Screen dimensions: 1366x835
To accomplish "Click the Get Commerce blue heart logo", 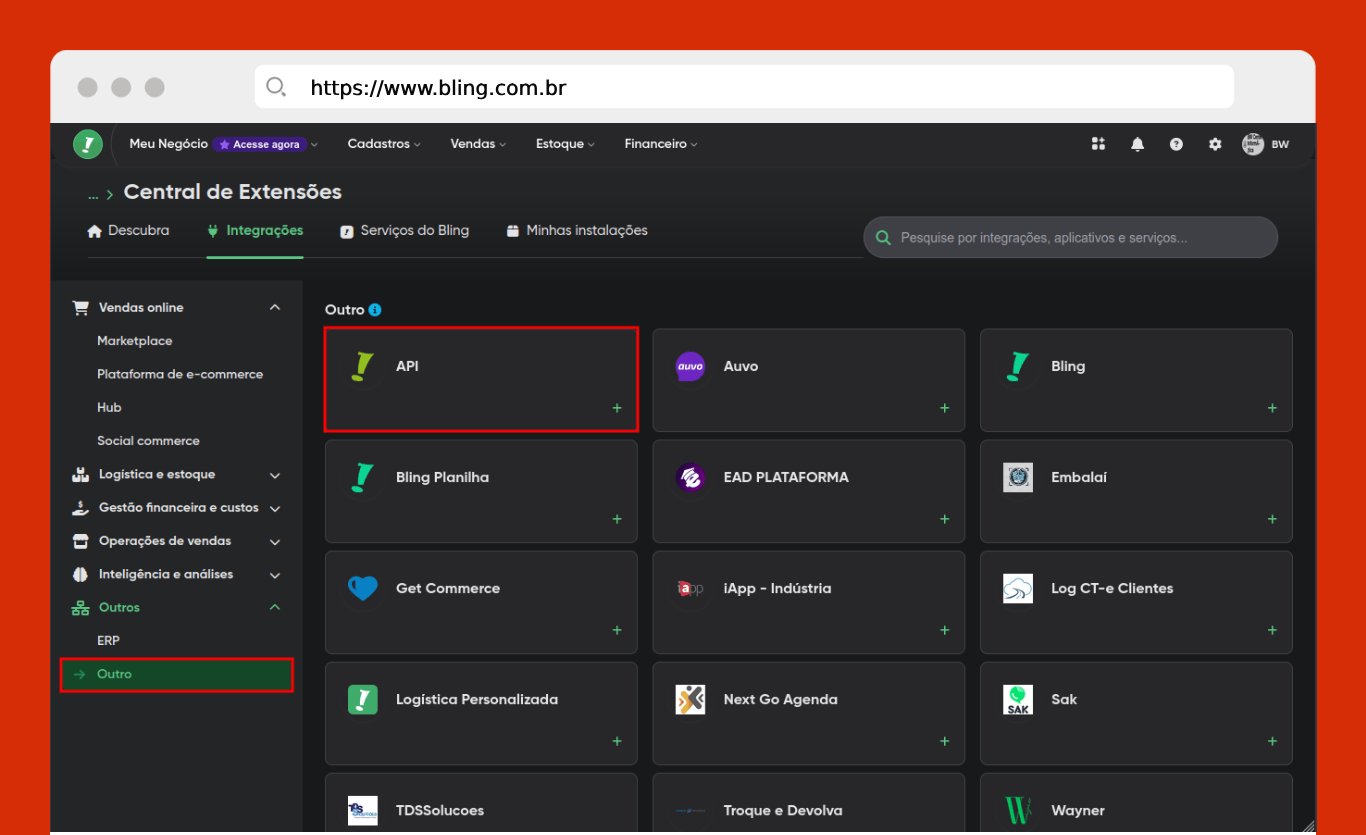I will tap(362, 588).
